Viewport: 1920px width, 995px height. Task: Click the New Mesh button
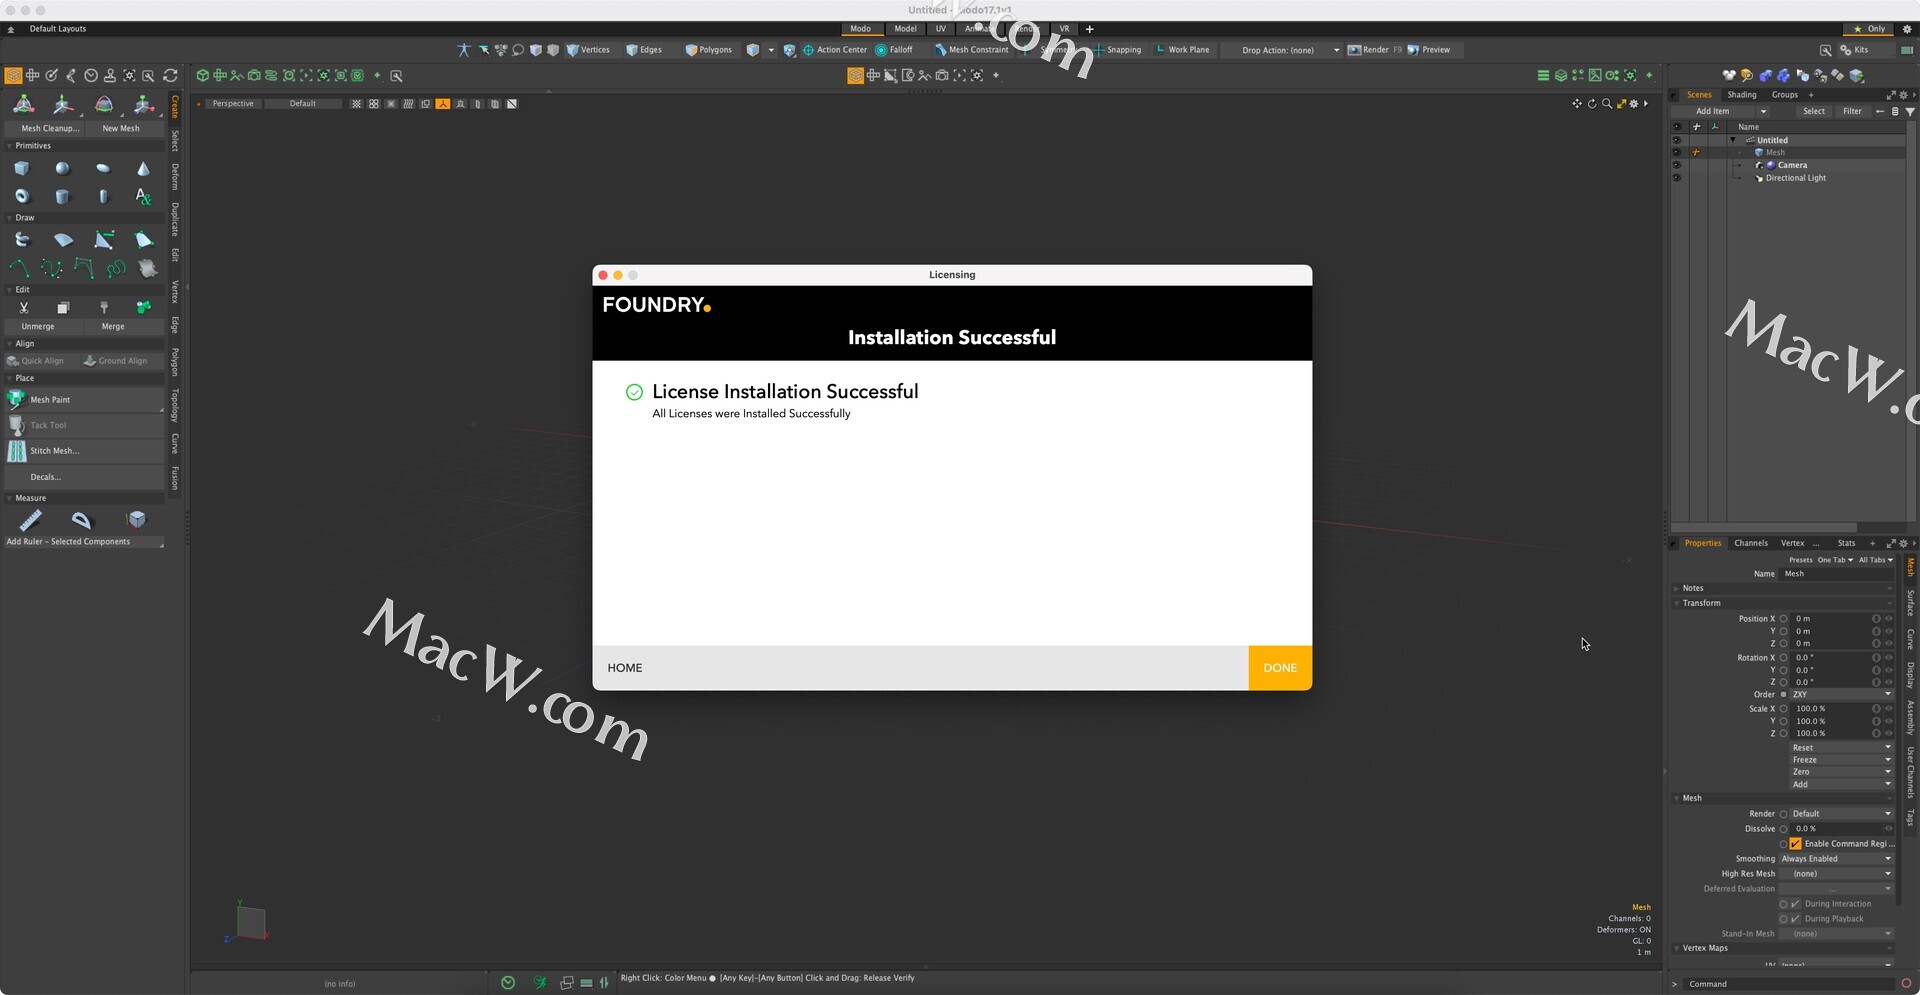(x=121, y=128)
